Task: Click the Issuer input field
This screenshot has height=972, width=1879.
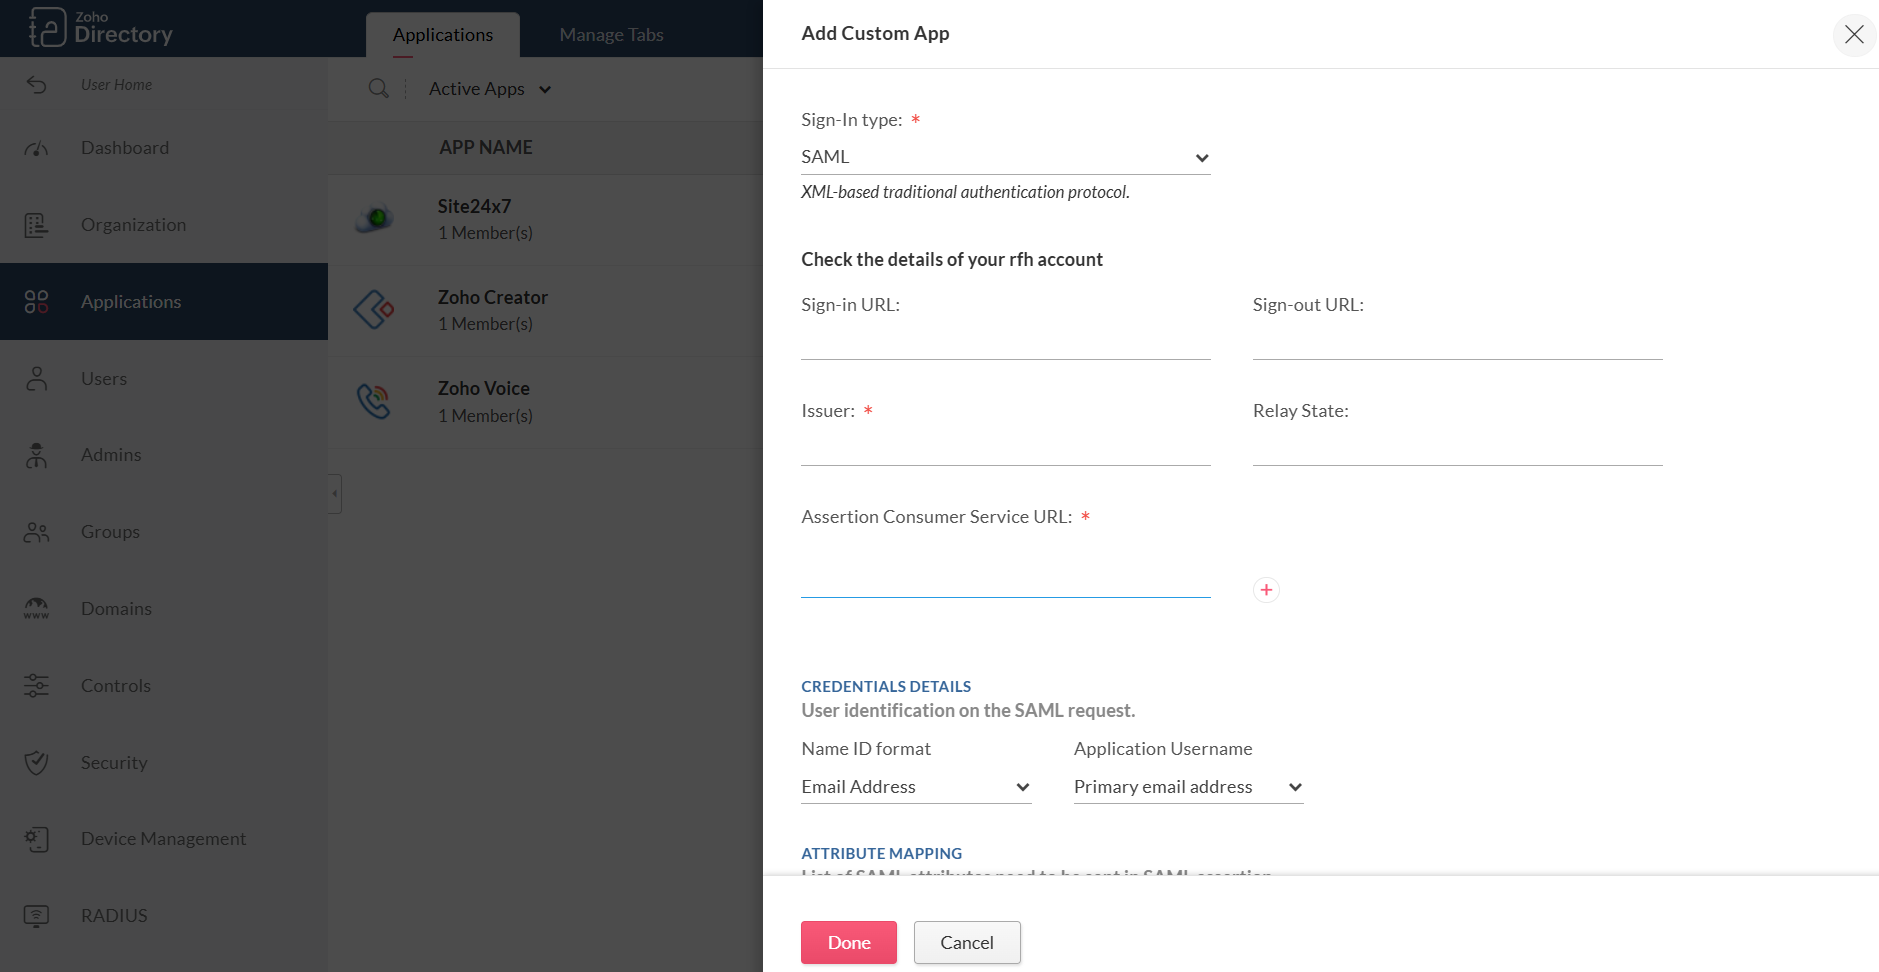Action: (1005, 447)
